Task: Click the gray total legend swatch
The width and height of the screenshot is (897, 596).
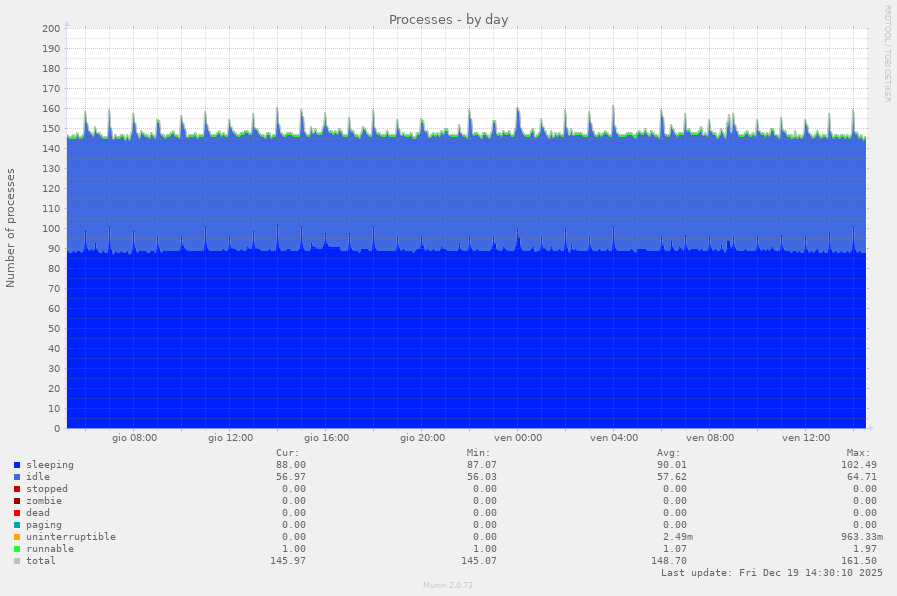Action: click(x=17, y=561)
